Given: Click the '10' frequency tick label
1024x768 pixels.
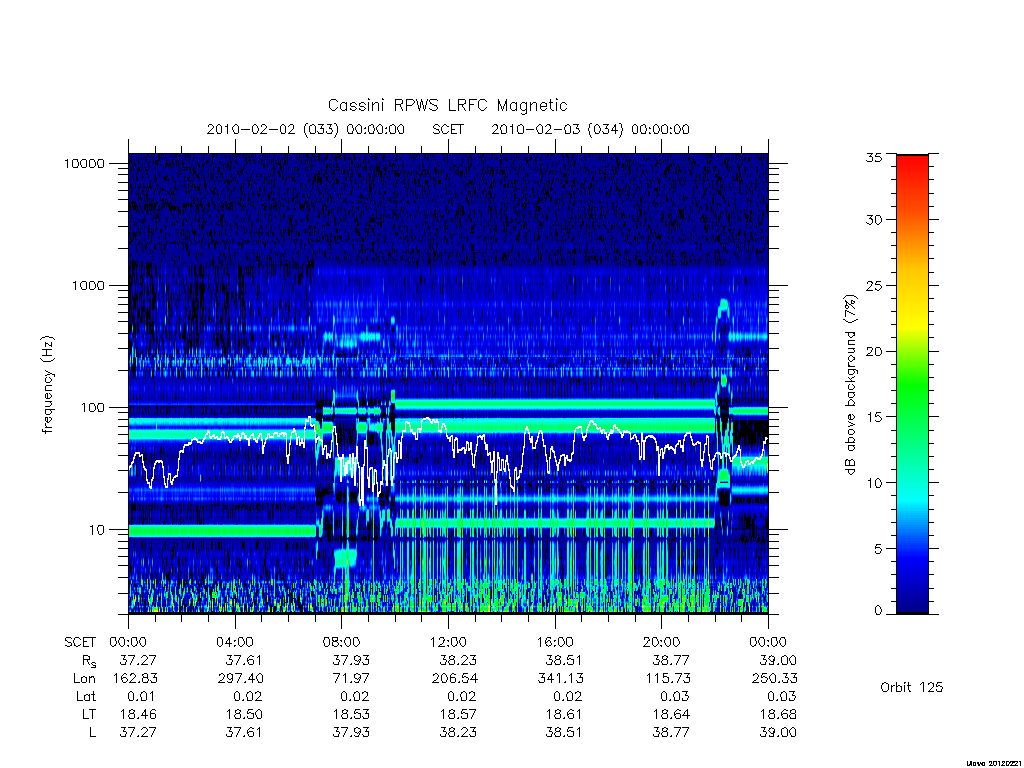Looking at the screenshot, I should (97, 530).
